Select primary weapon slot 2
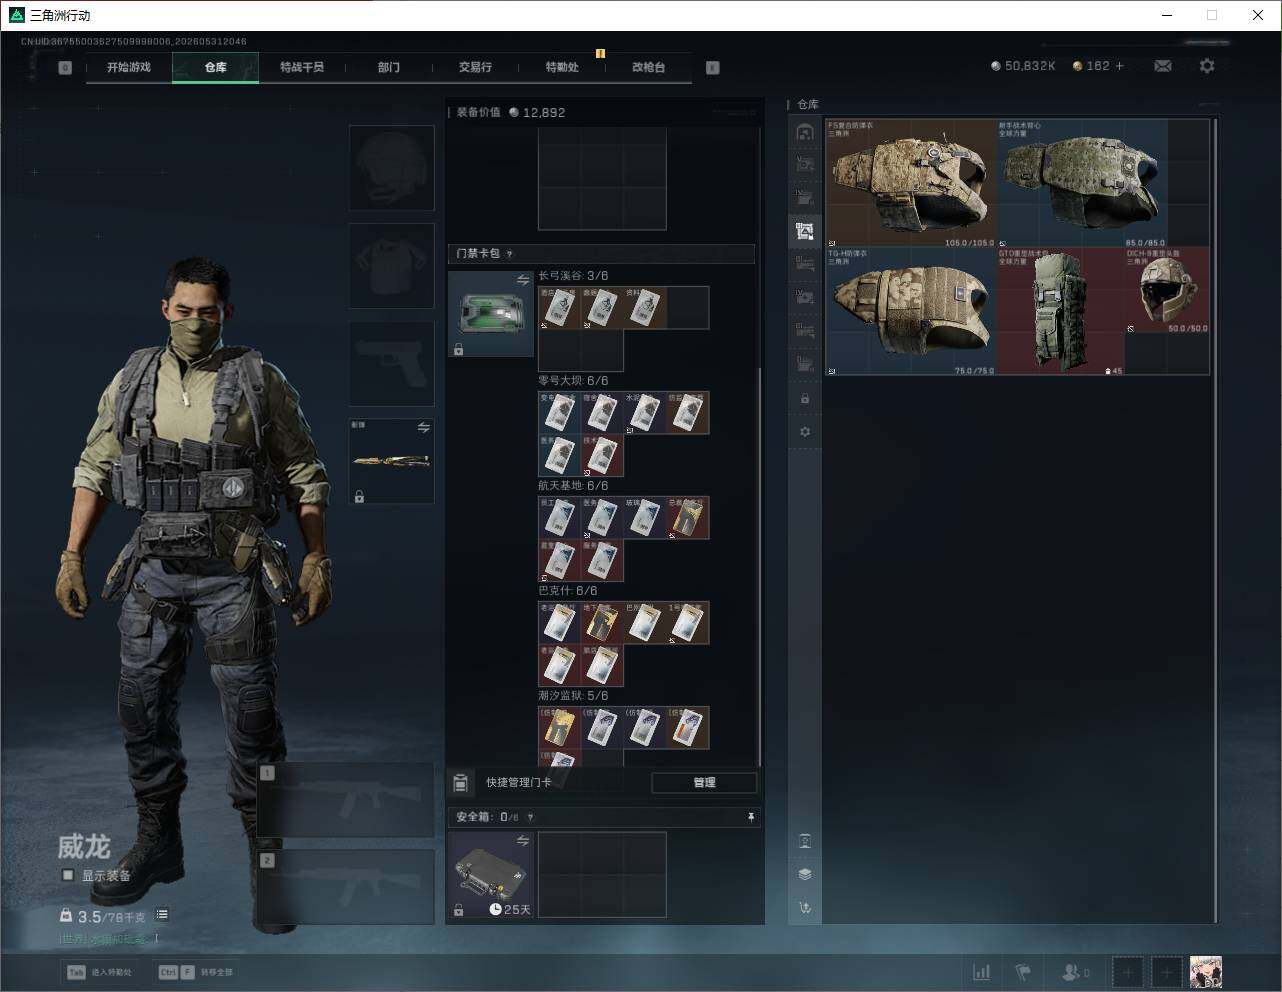This screenshot has width=1282, height=992. tap(346, 887)
